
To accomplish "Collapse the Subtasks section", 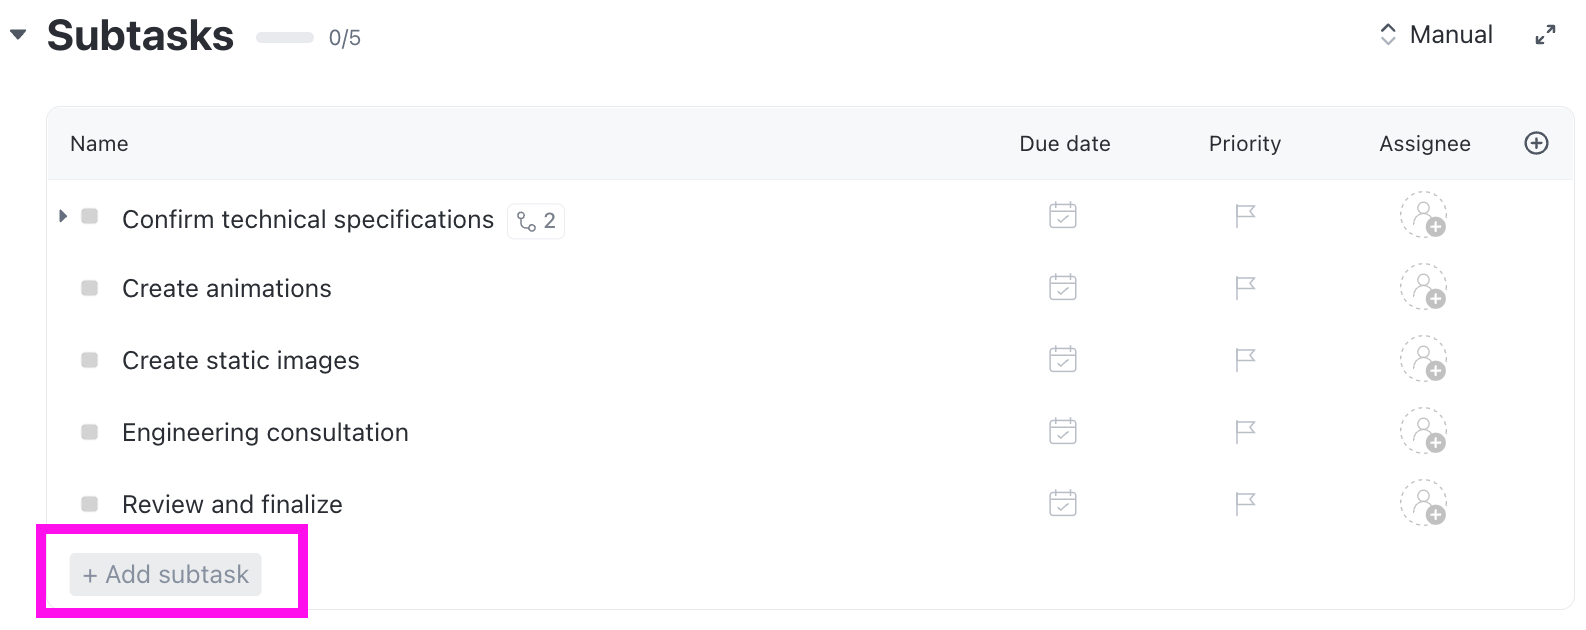I will (x=18, y=35).
